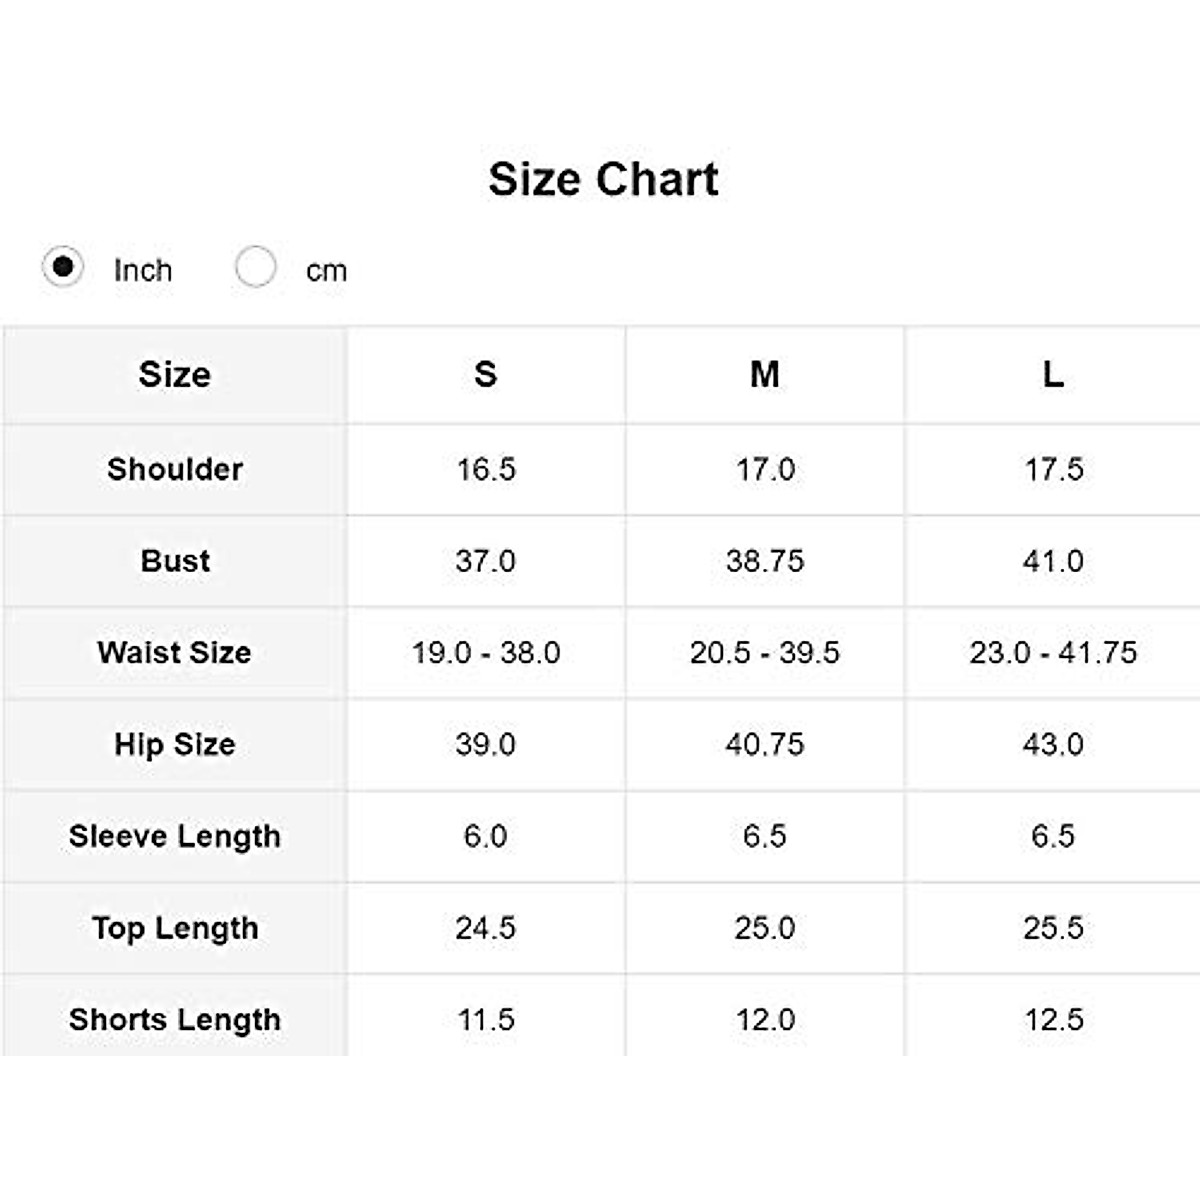Click the S size column header
Screen dimensions: 1200x1200
(x=485, y=374)
